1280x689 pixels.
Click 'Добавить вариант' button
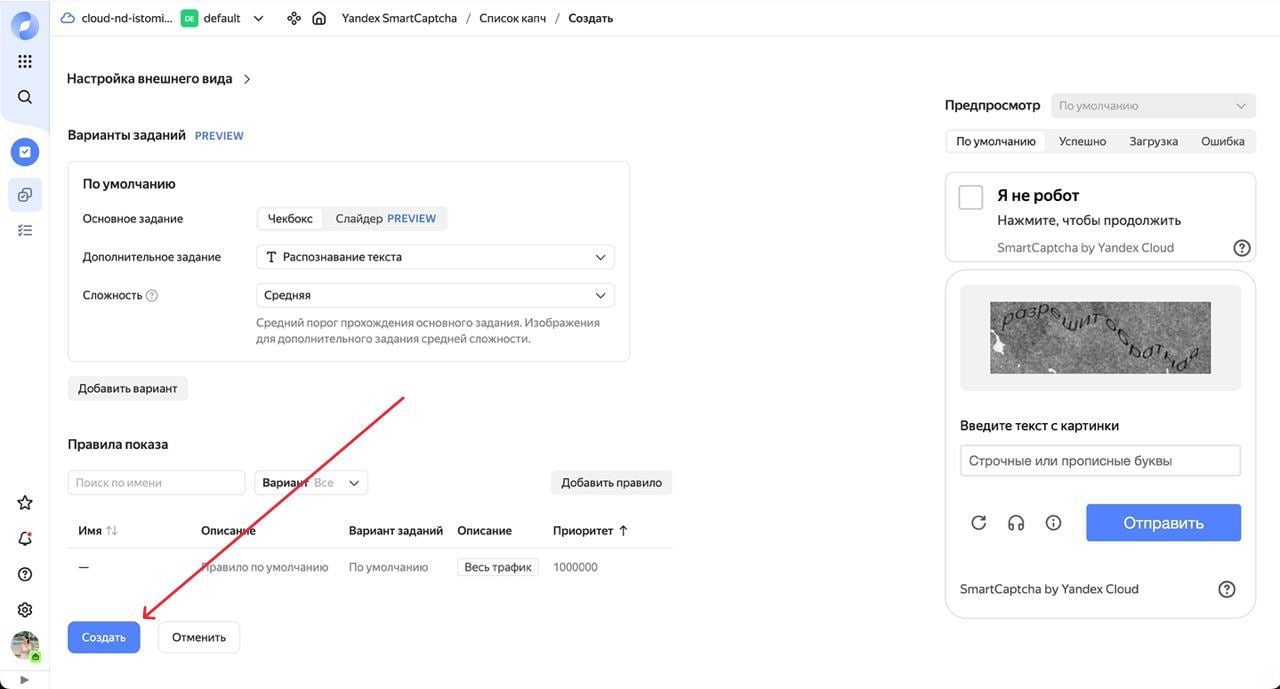point(128,388)
